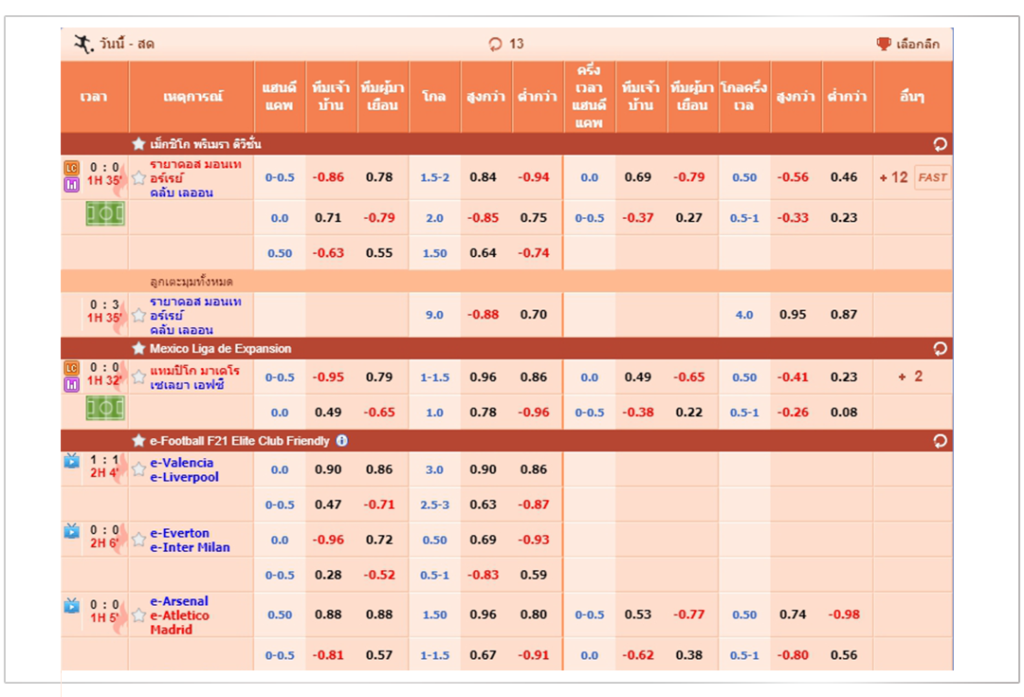
Task: Click the soccer player icon beside วันนี้ - สด
Action: [82, 44]
